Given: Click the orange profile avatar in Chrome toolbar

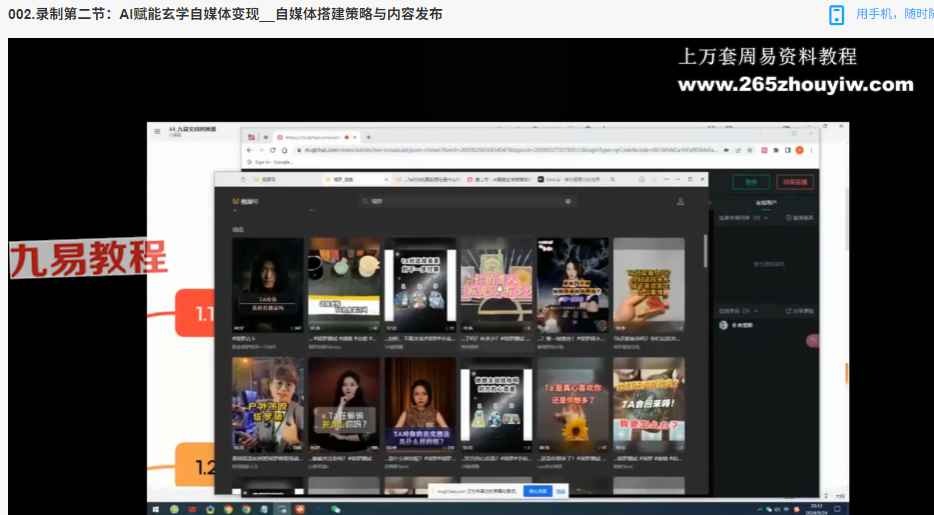Looking at the screenshot, I should pyautogui.click(x=799, y=150).
